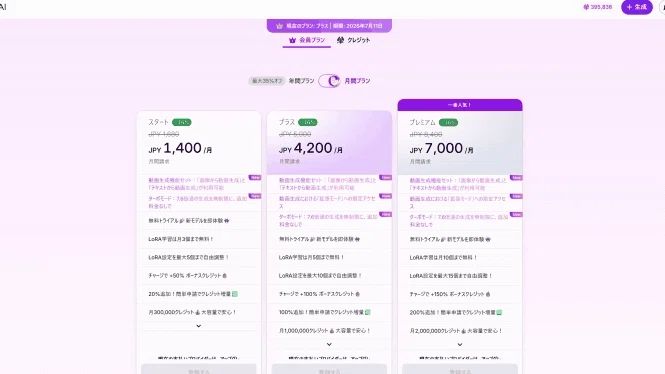Switch to the クレジット tab
Viewport: 665px width, 374px height.
click(x=353, y=40)
